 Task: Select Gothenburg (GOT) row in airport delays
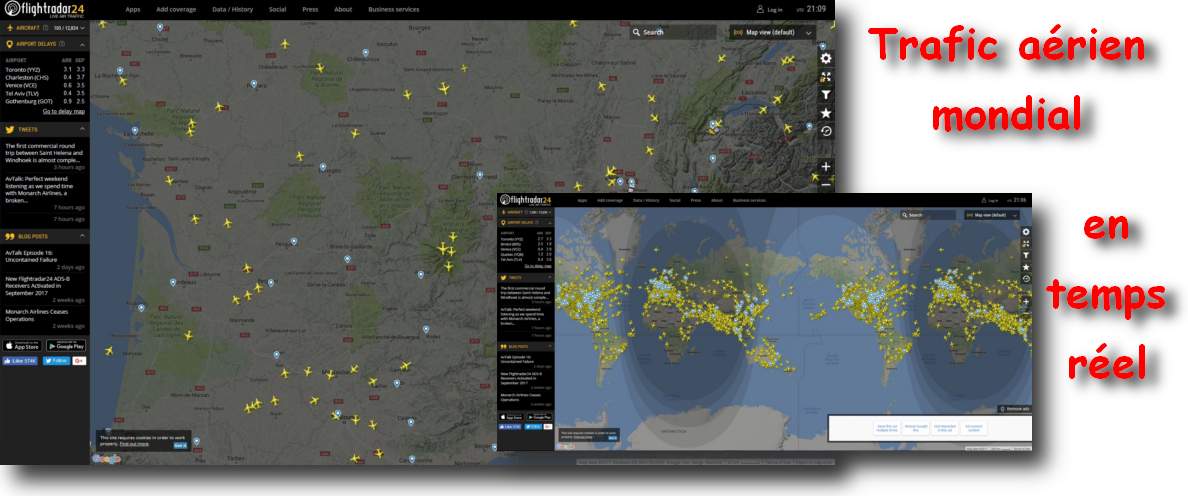tap(45, 101)
